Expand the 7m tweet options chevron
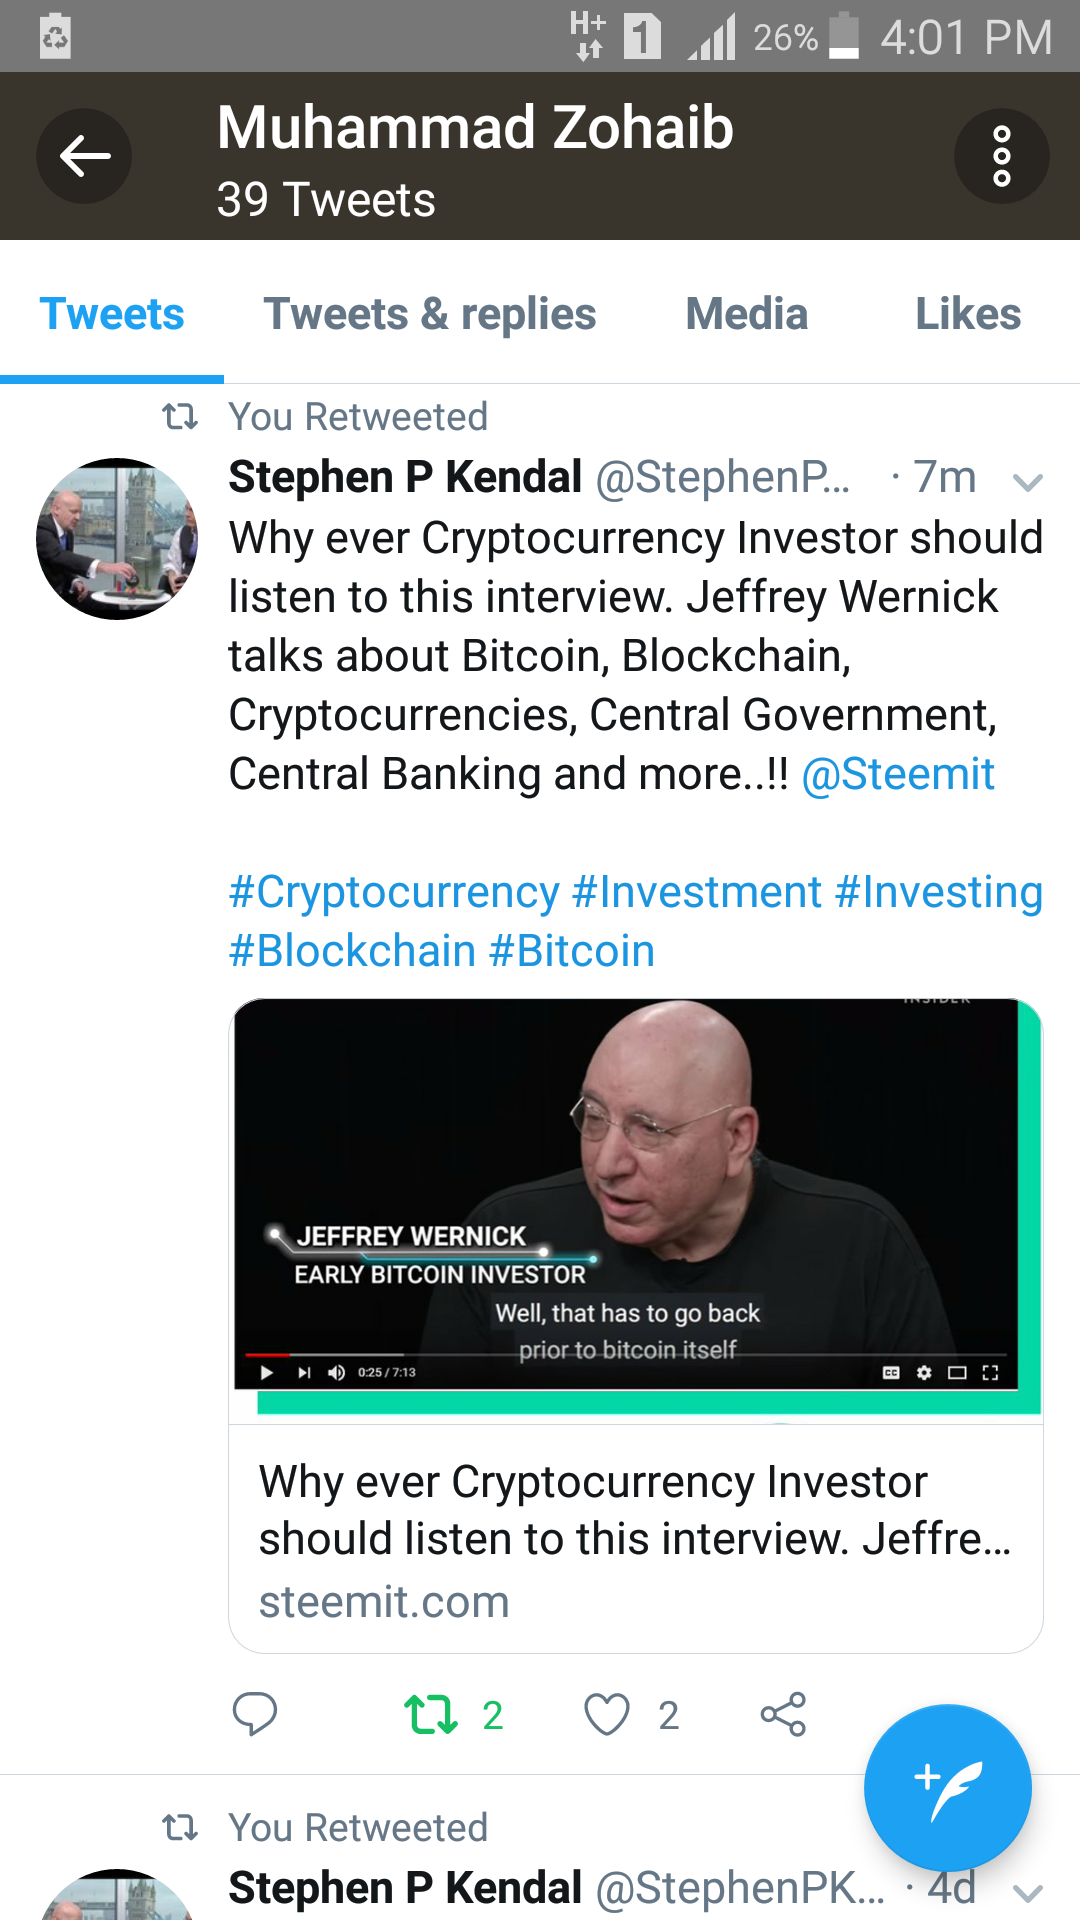This screenshot has width=1080, height=1920. pos(1027,483)
